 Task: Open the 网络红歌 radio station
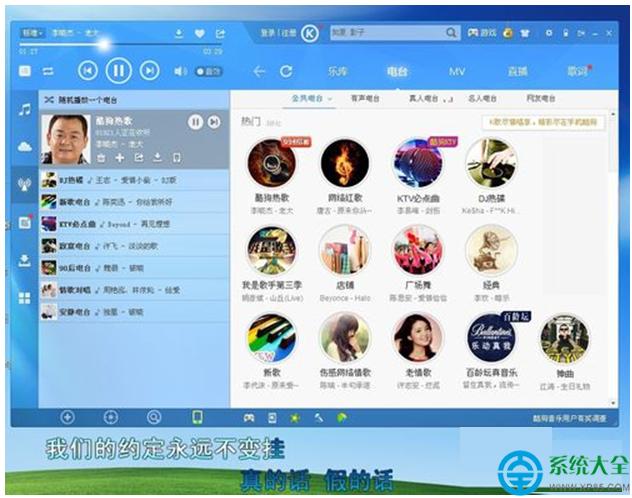coord(345,163)
